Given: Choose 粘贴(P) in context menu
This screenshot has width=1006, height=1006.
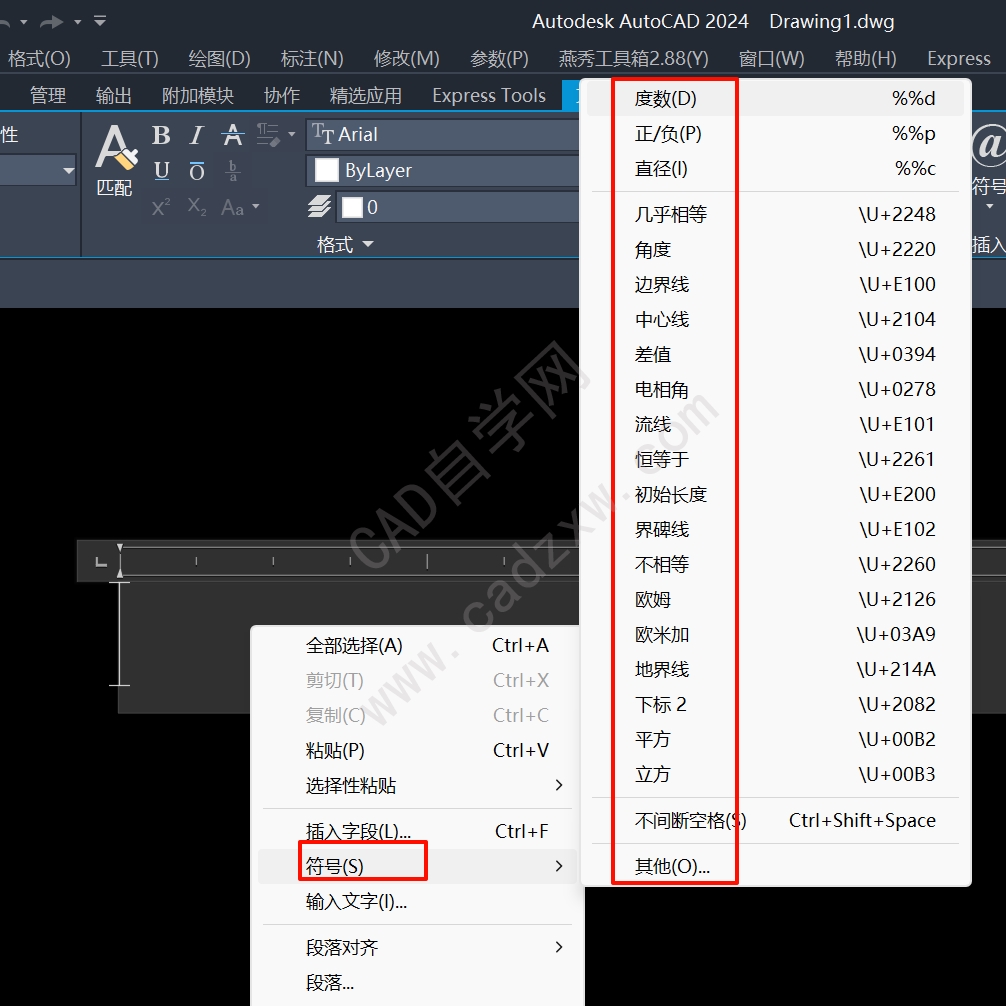Looking at the screenshot, I should pos(417,751).
